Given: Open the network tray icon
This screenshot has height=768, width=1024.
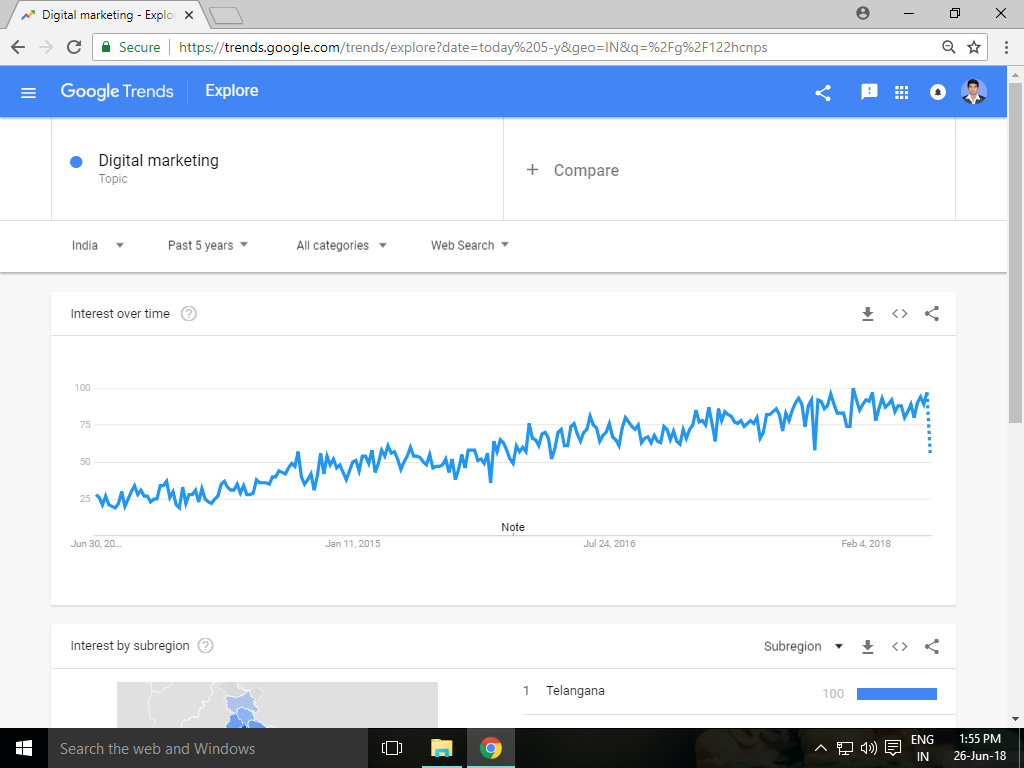Looking at the screenshot, I should click(x=844, y=748).
